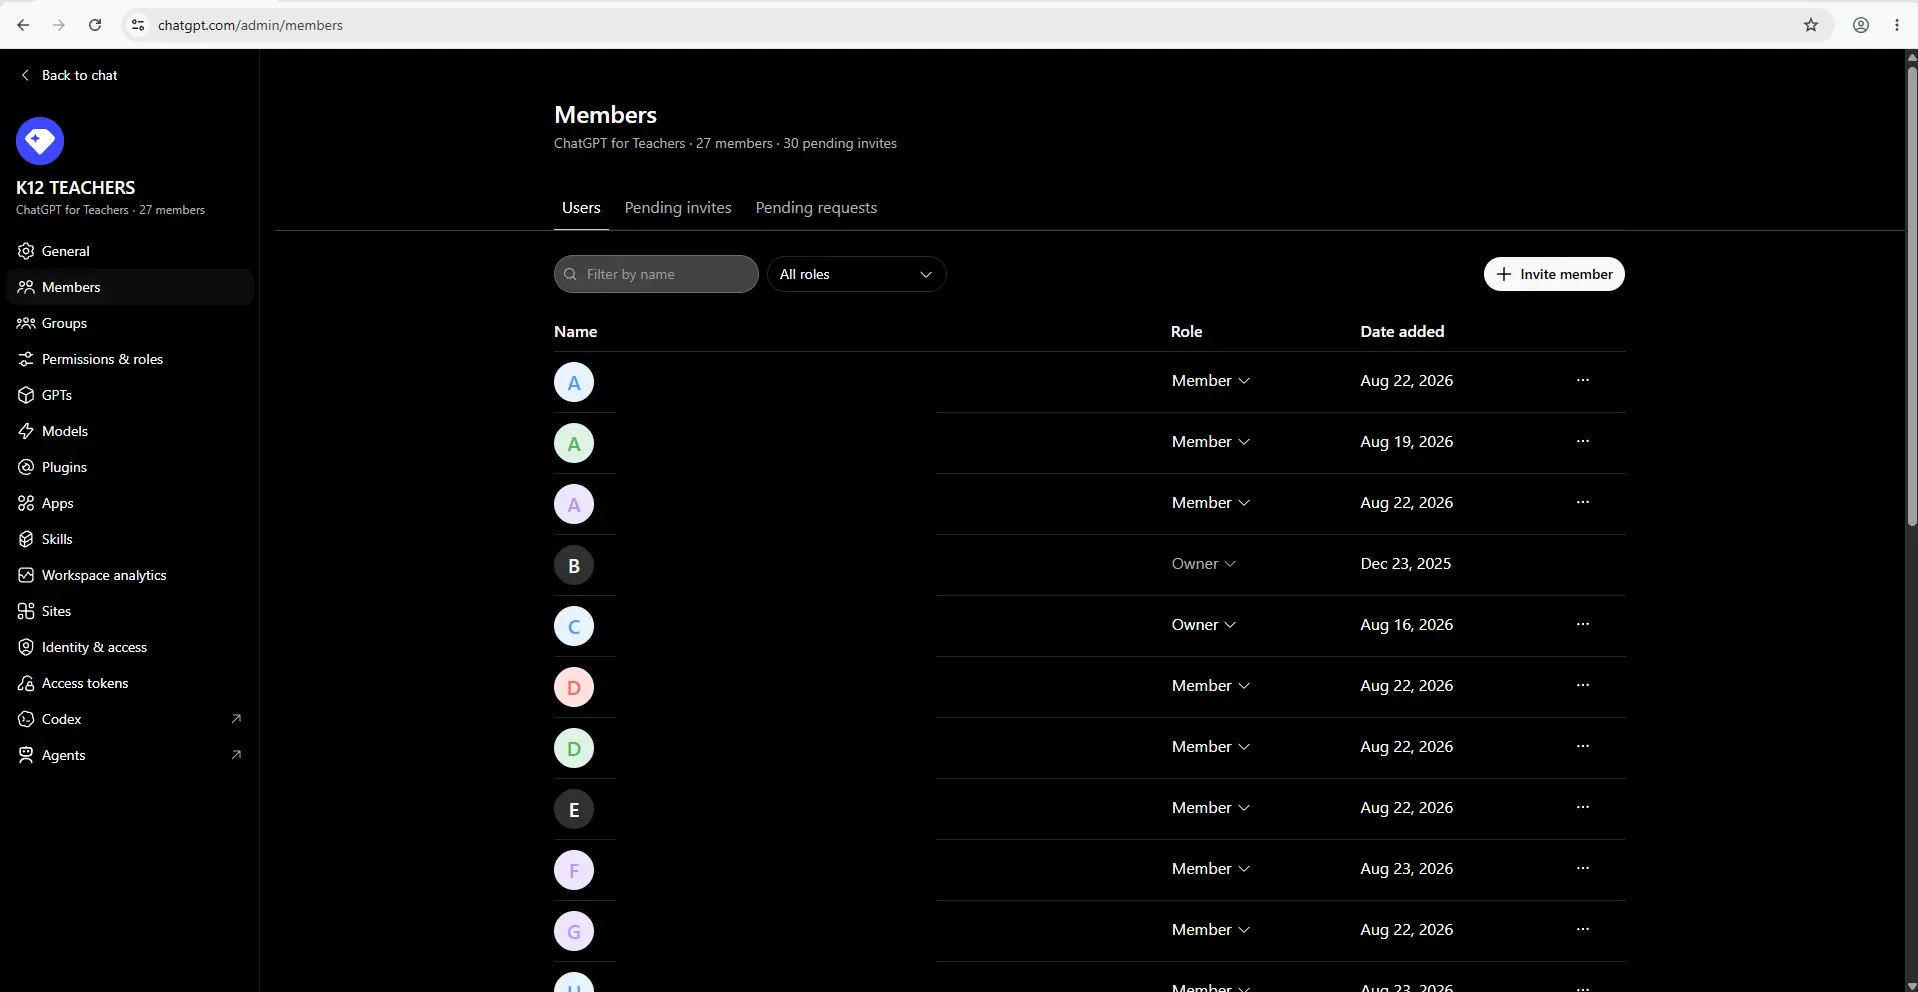Open the Groups icon in sidebar
Screen dimensions: 1918x992
(x=26, y=323)
